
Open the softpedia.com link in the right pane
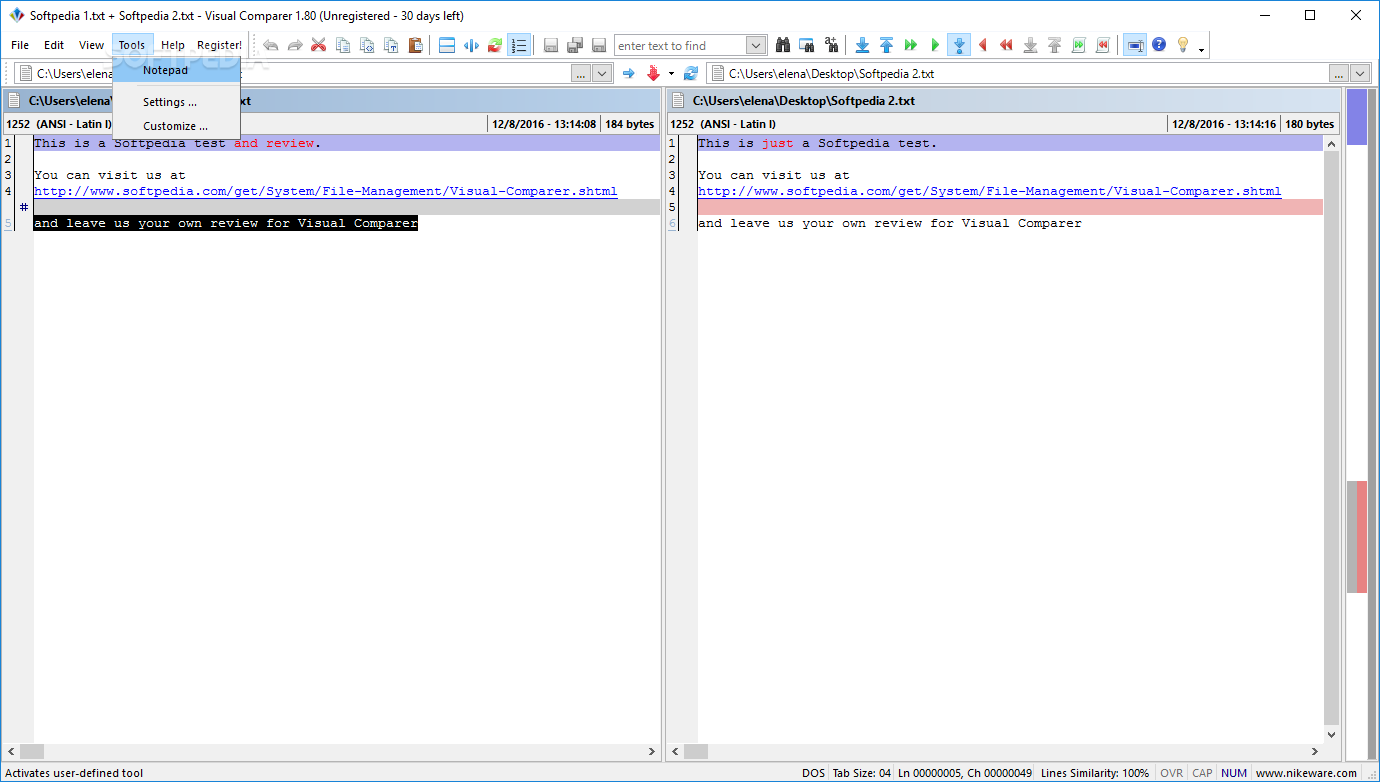(990, 191)
